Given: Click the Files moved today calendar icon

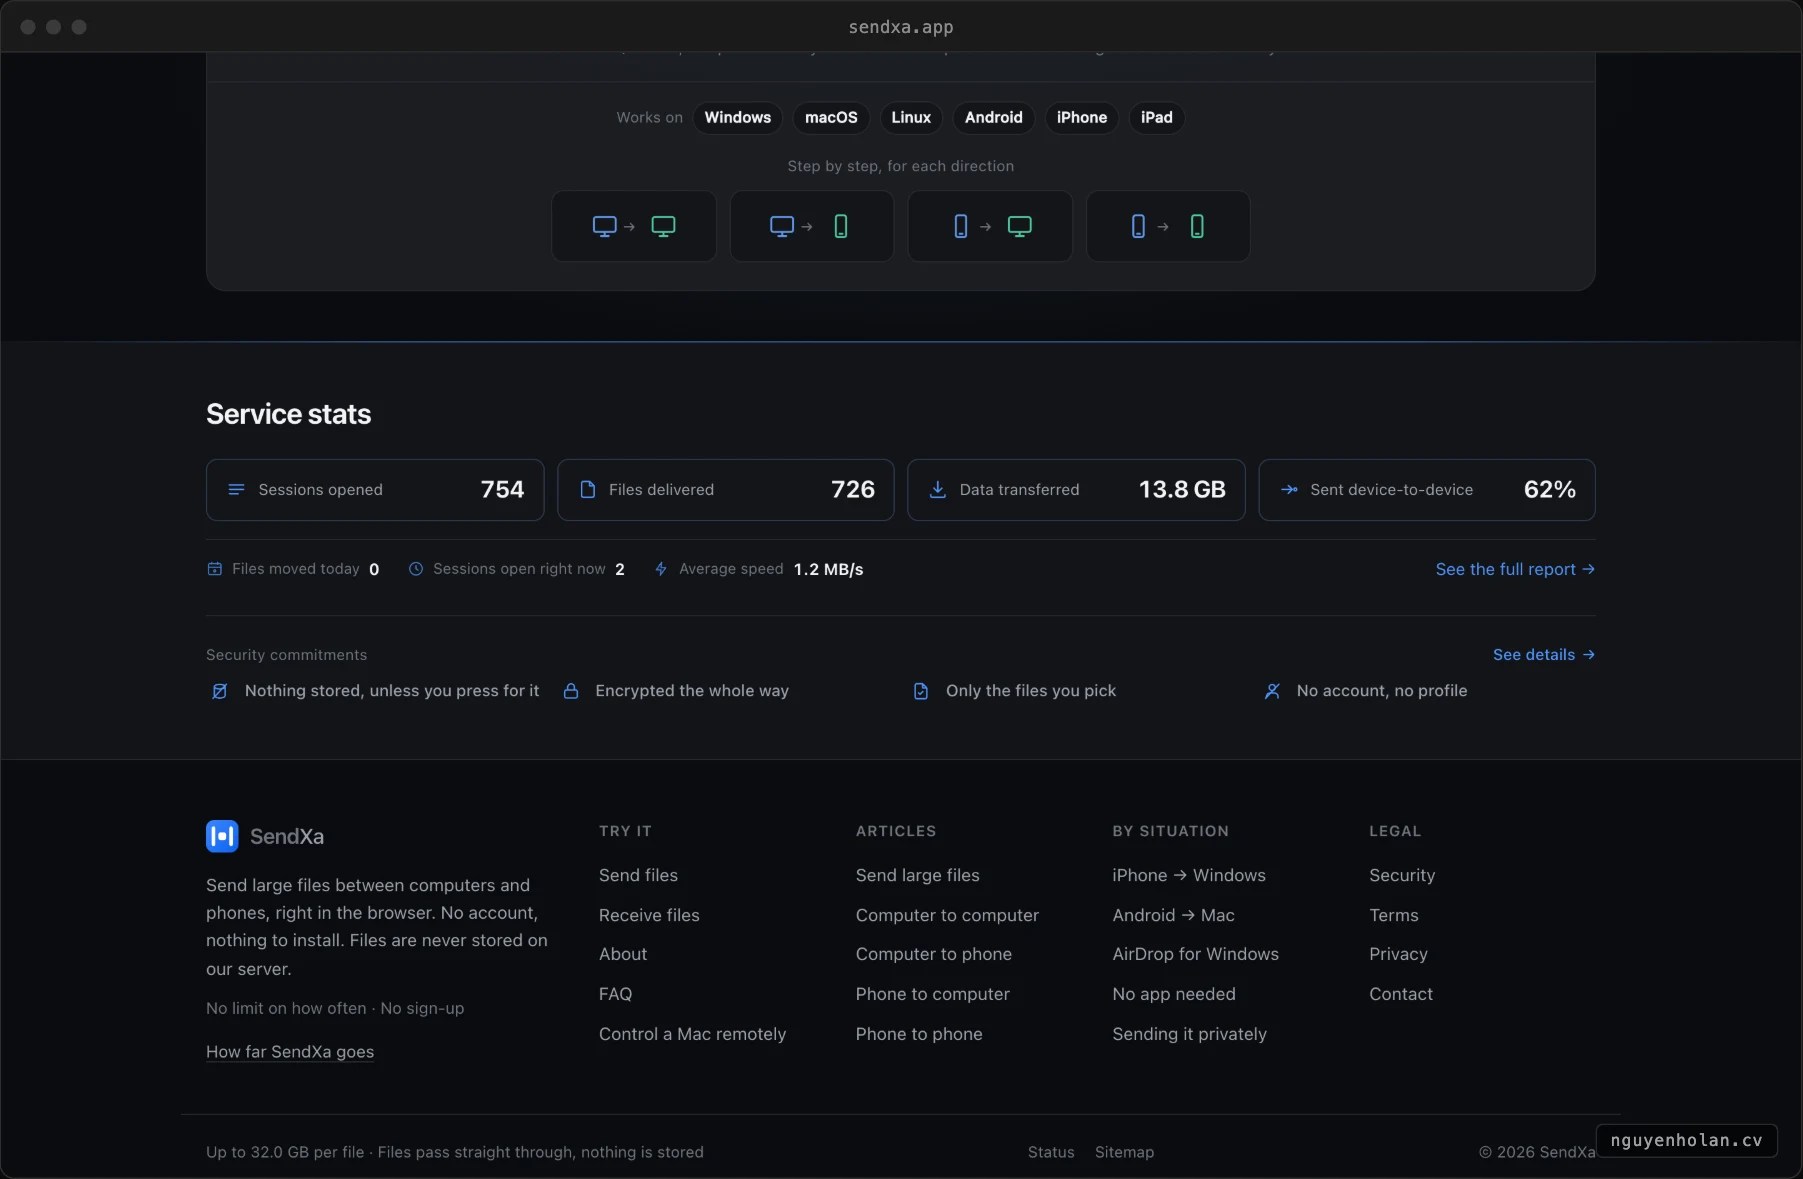Looking at the screenshot, I should [x=214, y=569].
